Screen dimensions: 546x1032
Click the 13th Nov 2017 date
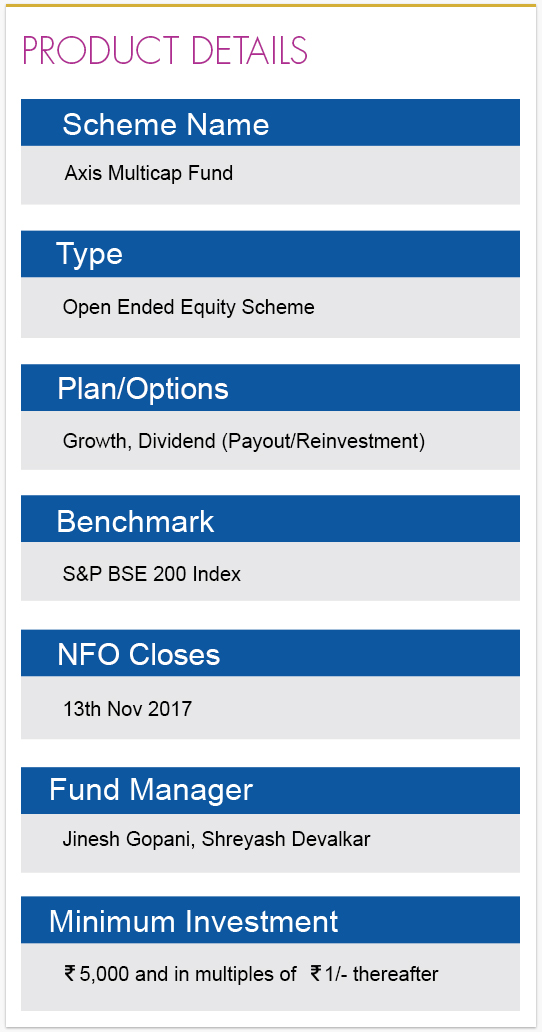(128, 709)
